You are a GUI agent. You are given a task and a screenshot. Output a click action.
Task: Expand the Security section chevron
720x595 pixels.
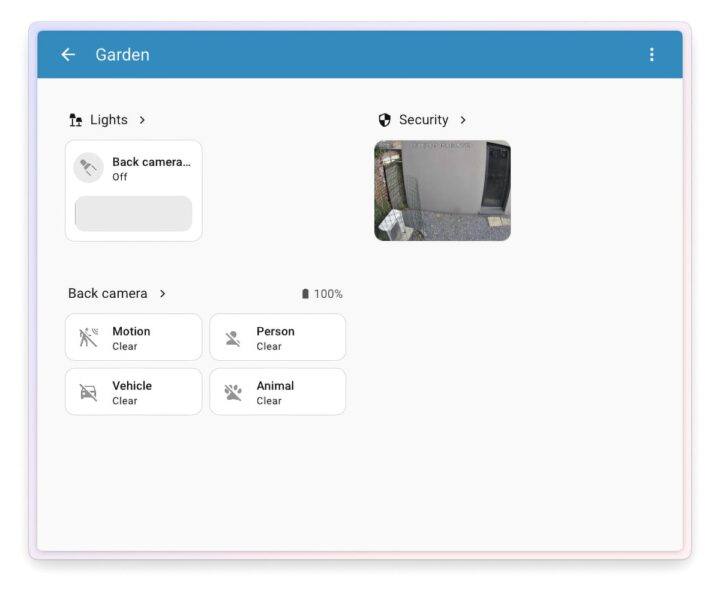pyautogui.click(x=463, y=120)
